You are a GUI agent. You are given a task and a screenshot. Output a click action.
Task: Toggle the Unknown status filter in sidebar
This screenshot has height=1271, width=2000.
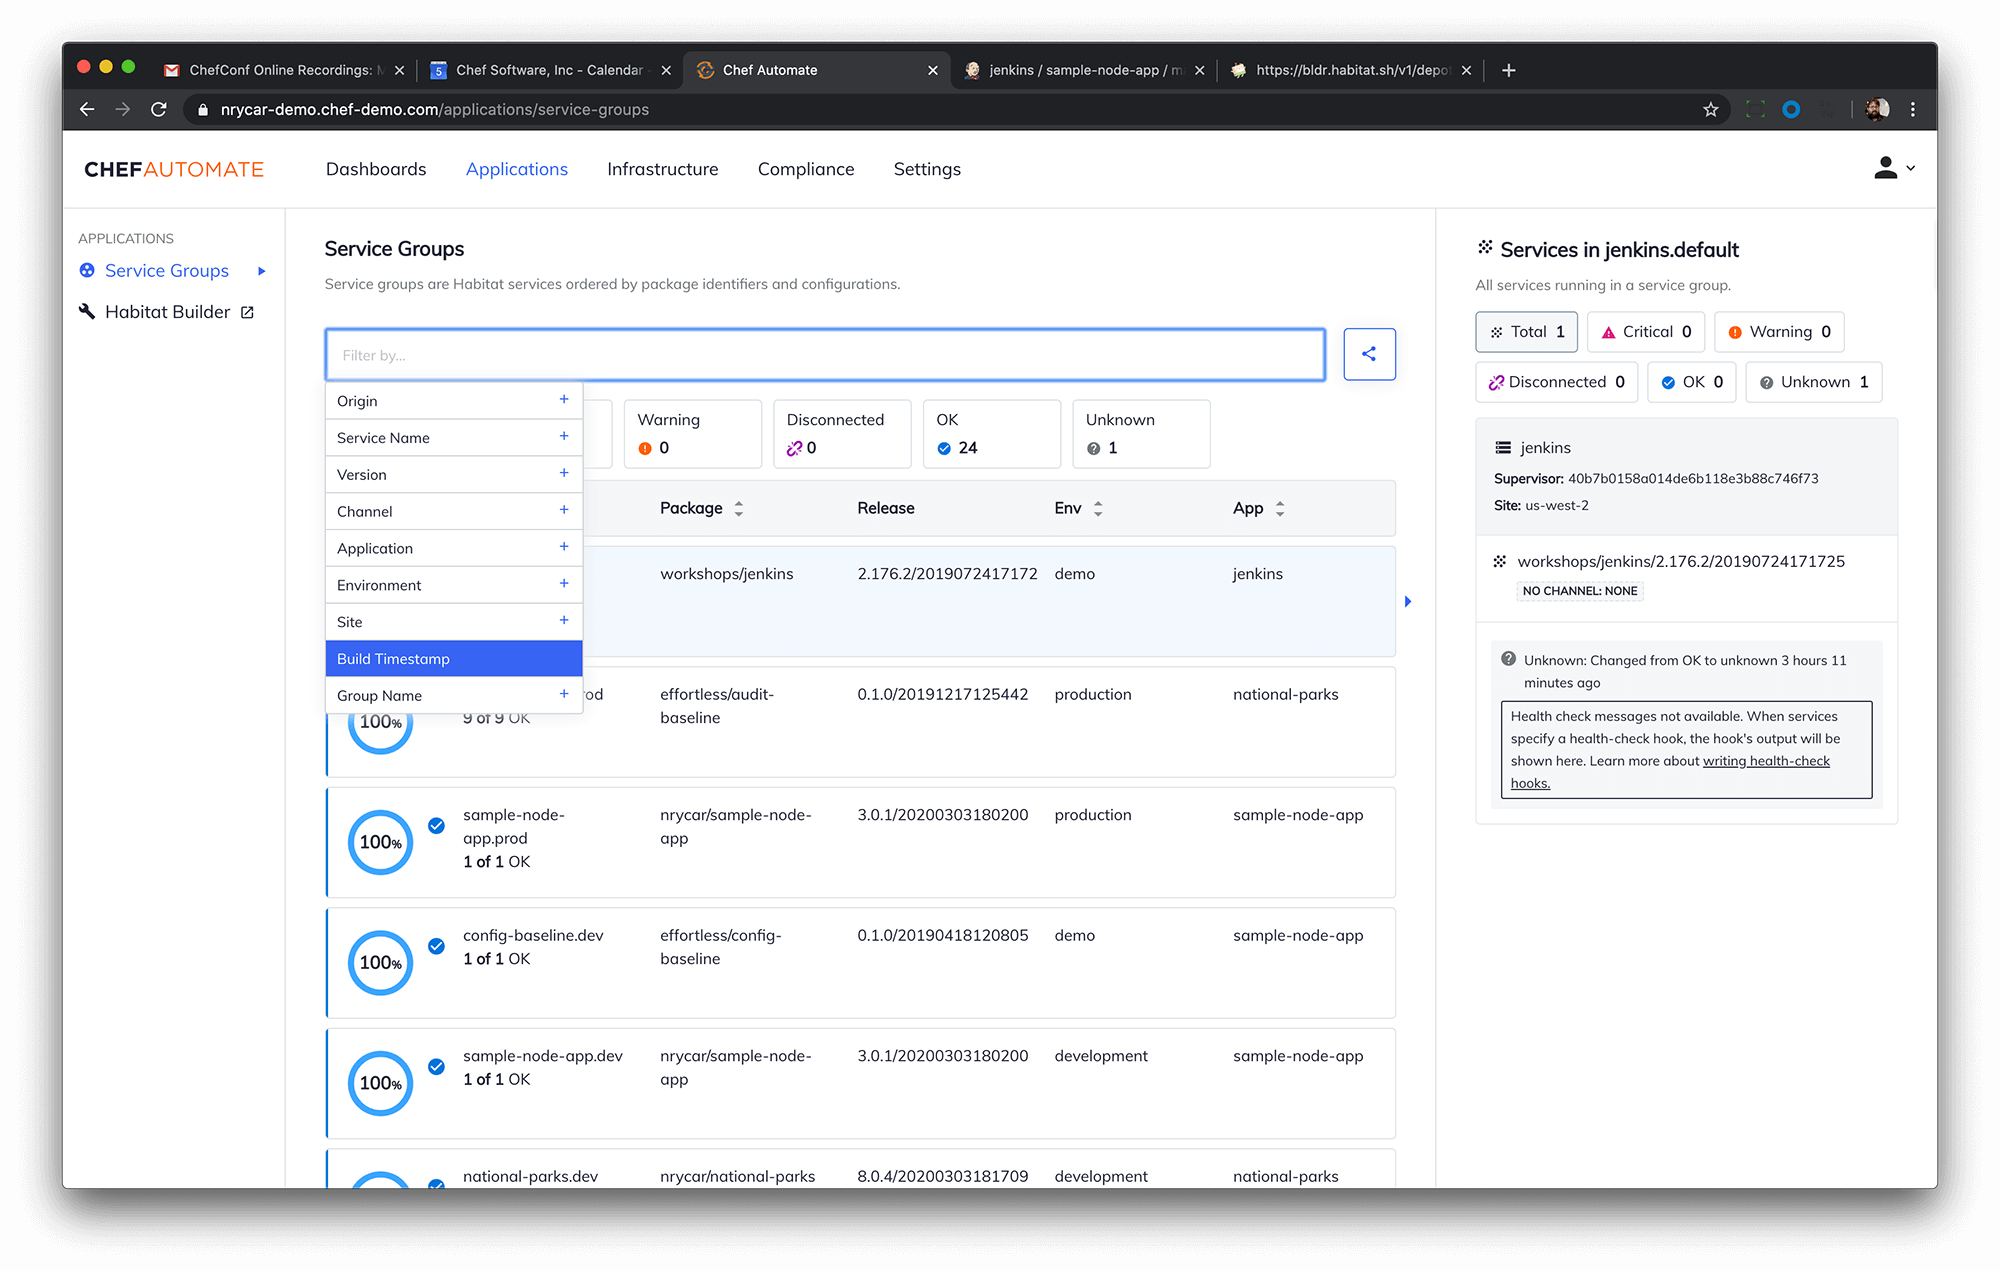click(1813, 382)
